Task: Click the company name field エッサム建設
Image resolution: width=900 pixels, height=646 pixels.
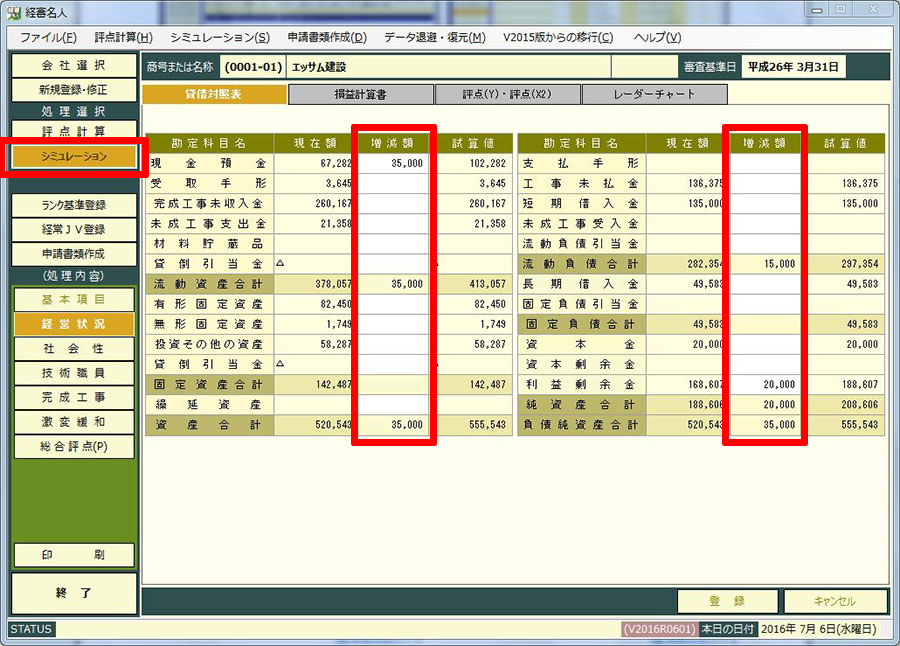Action: click(x=448, y=67)
